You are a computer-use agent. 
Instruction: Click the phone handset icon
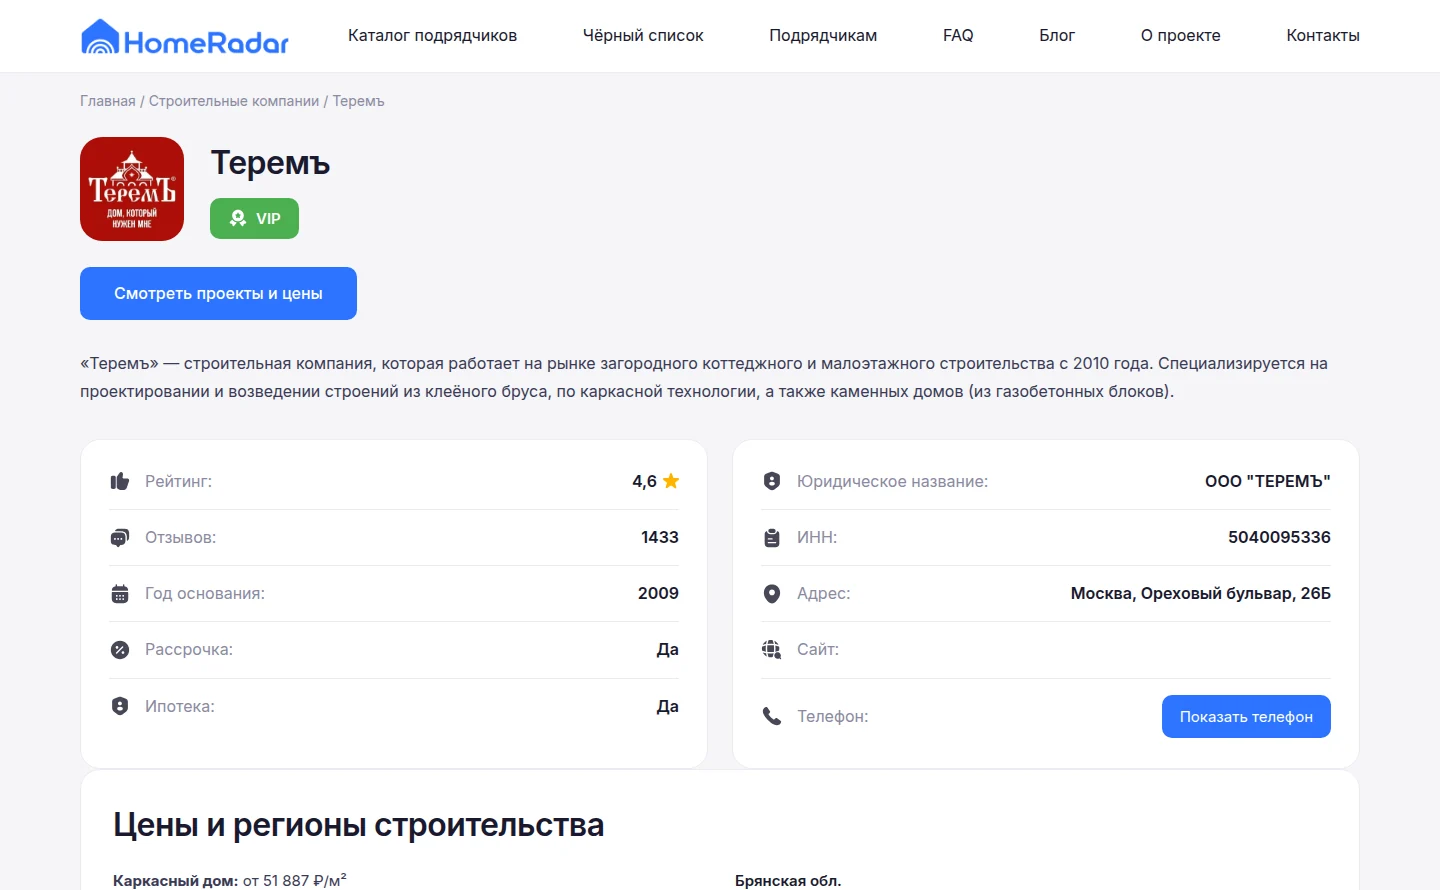772,716
